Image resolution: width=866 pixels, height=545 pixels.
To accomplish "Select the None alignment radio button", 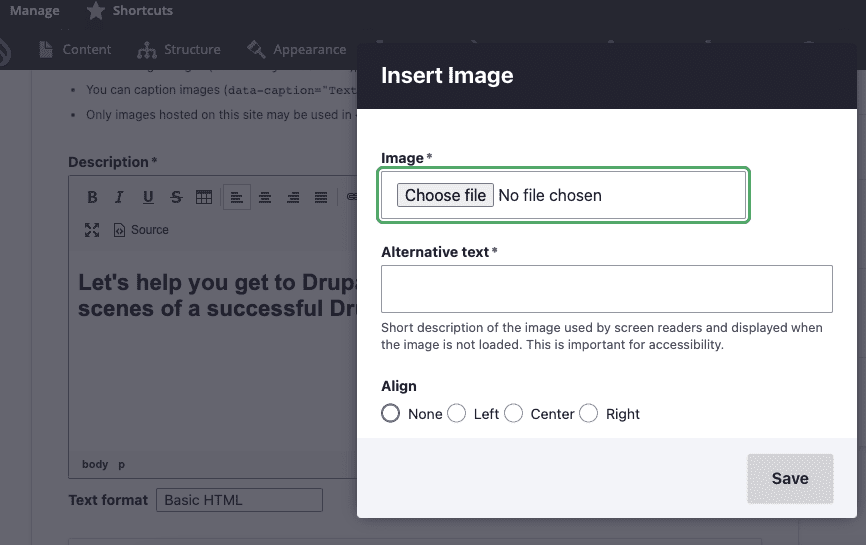I will click(391, 413).
